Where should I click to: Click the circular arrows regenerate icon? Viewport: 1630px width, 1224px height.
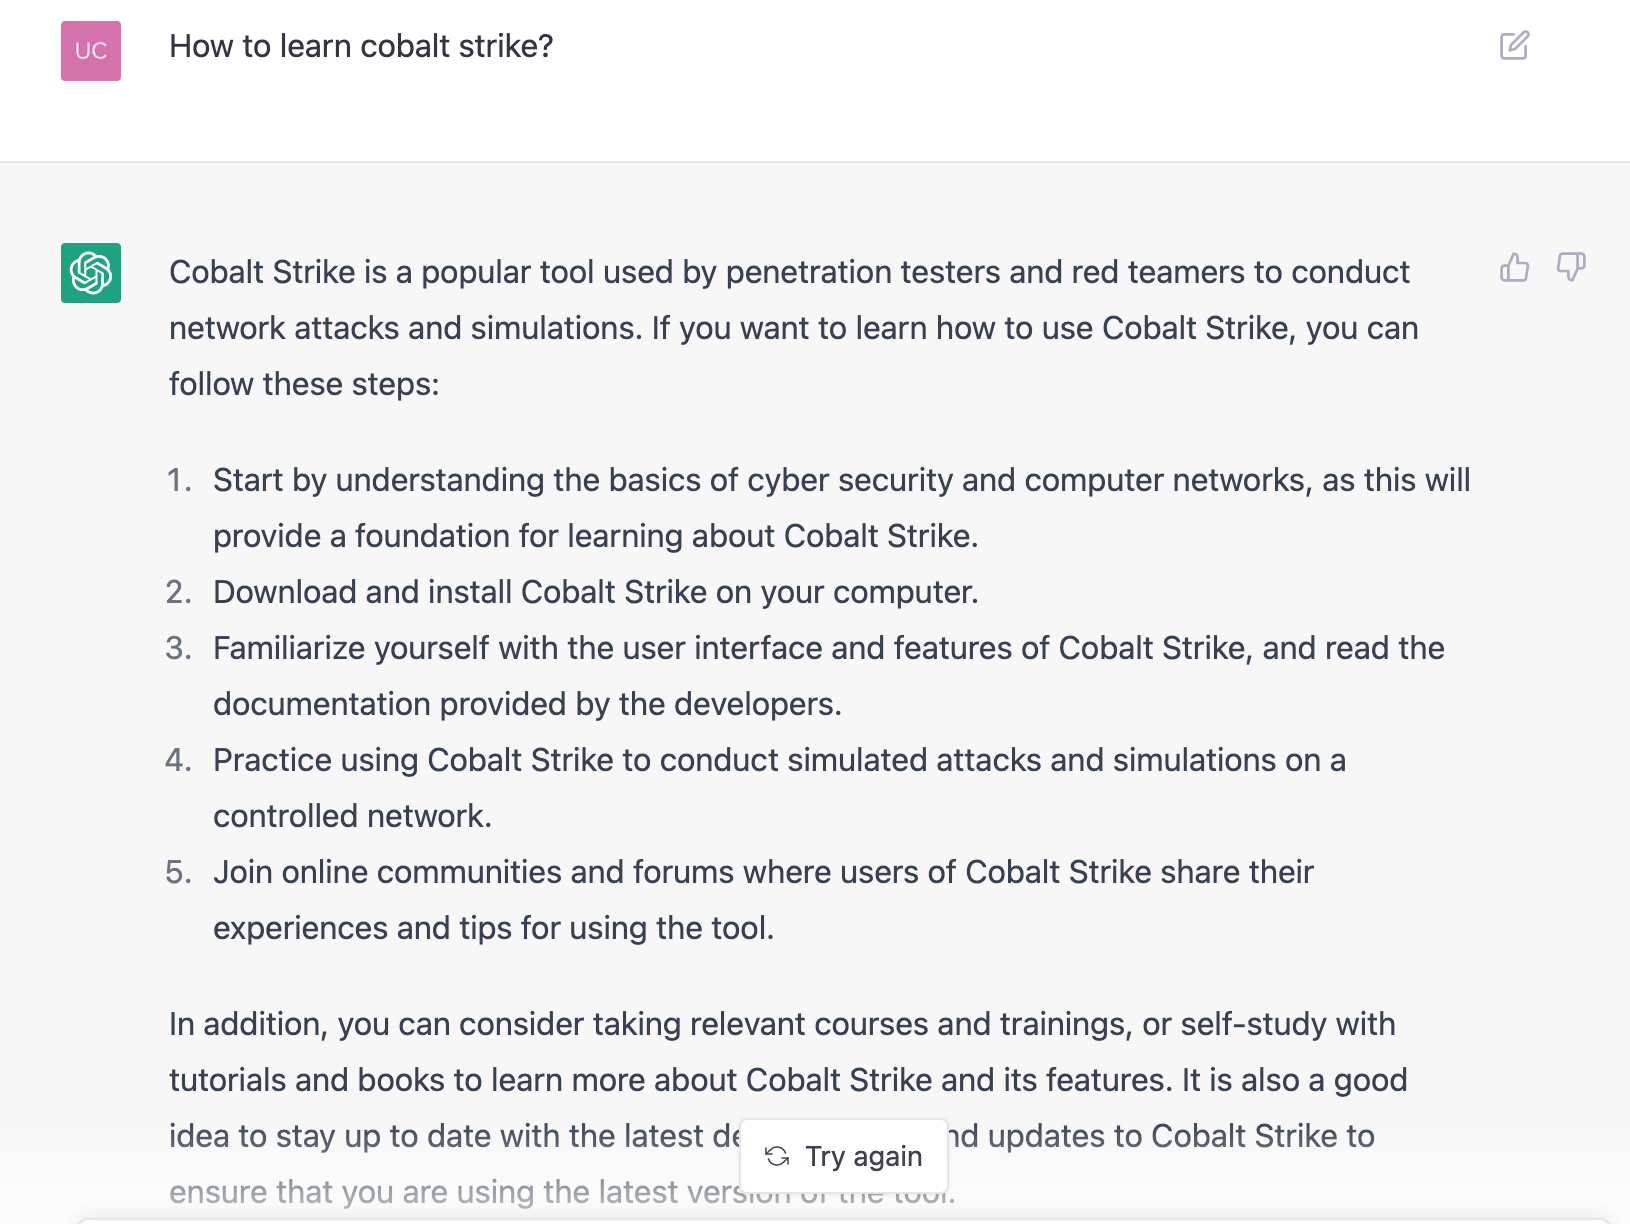pyautogui.click(x=777, y=1156)
